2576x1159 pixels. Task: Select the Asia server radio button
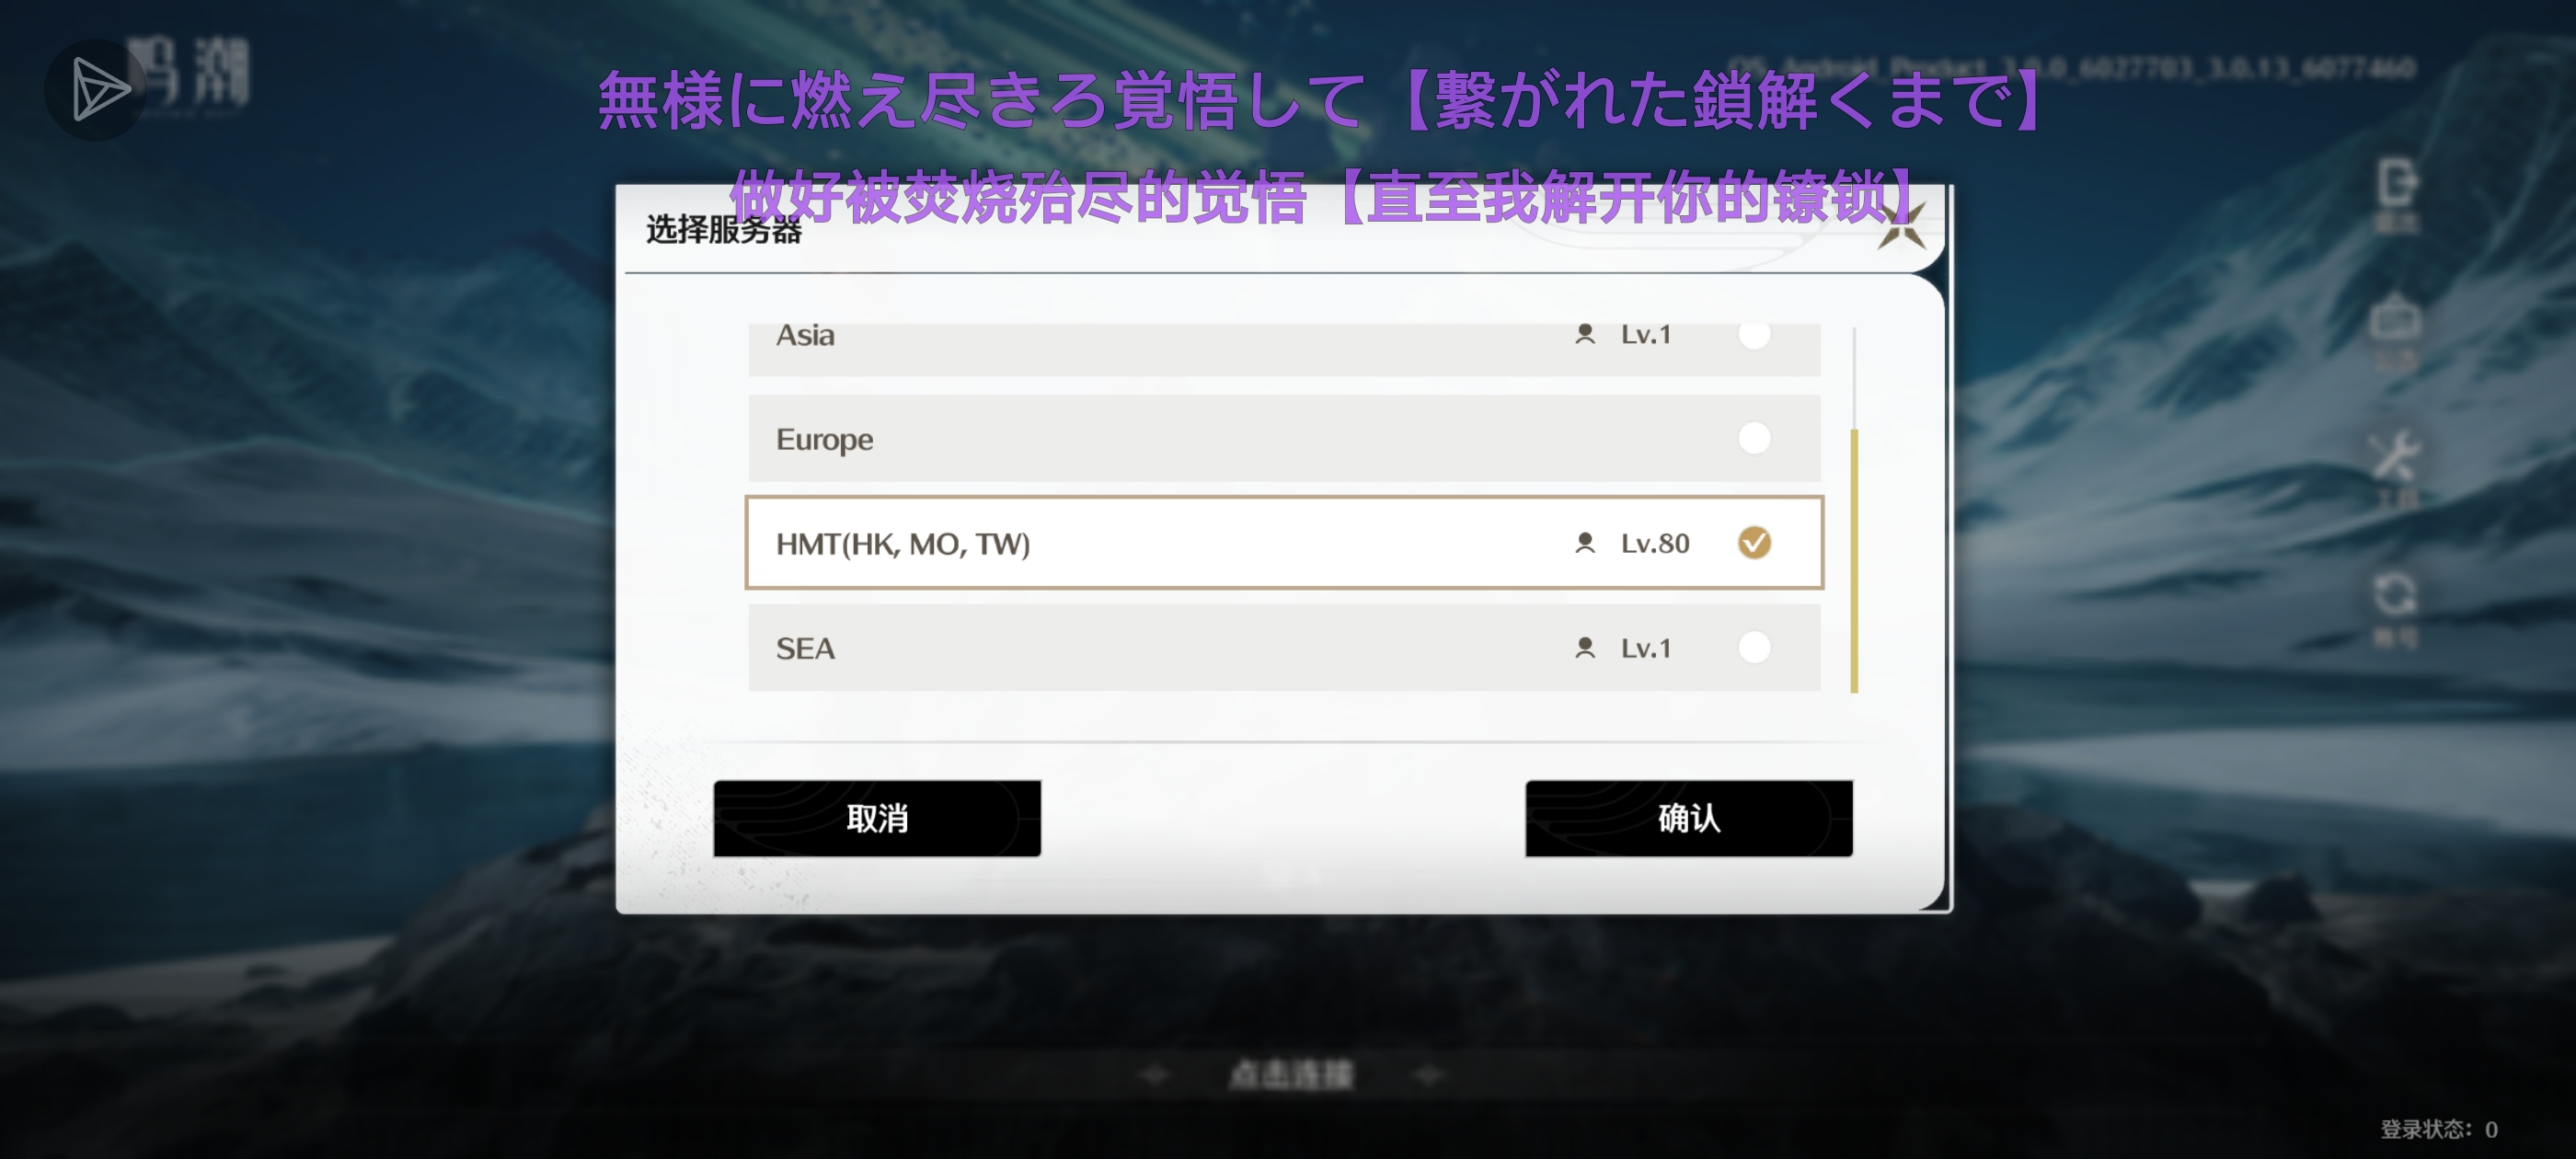pos(1754,335)
